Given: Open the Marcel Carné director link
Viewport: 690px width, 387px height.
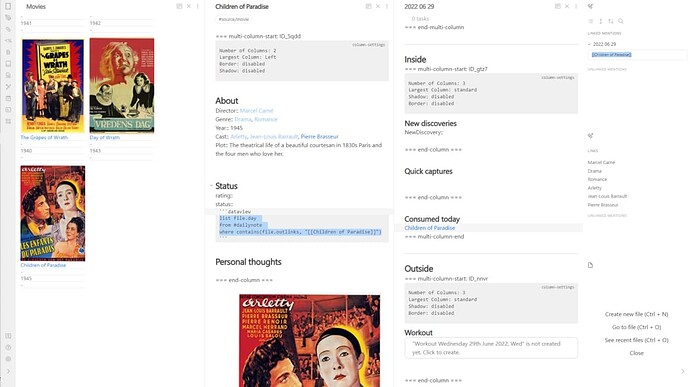Looking at the screenshot, I should coord(257,111).
